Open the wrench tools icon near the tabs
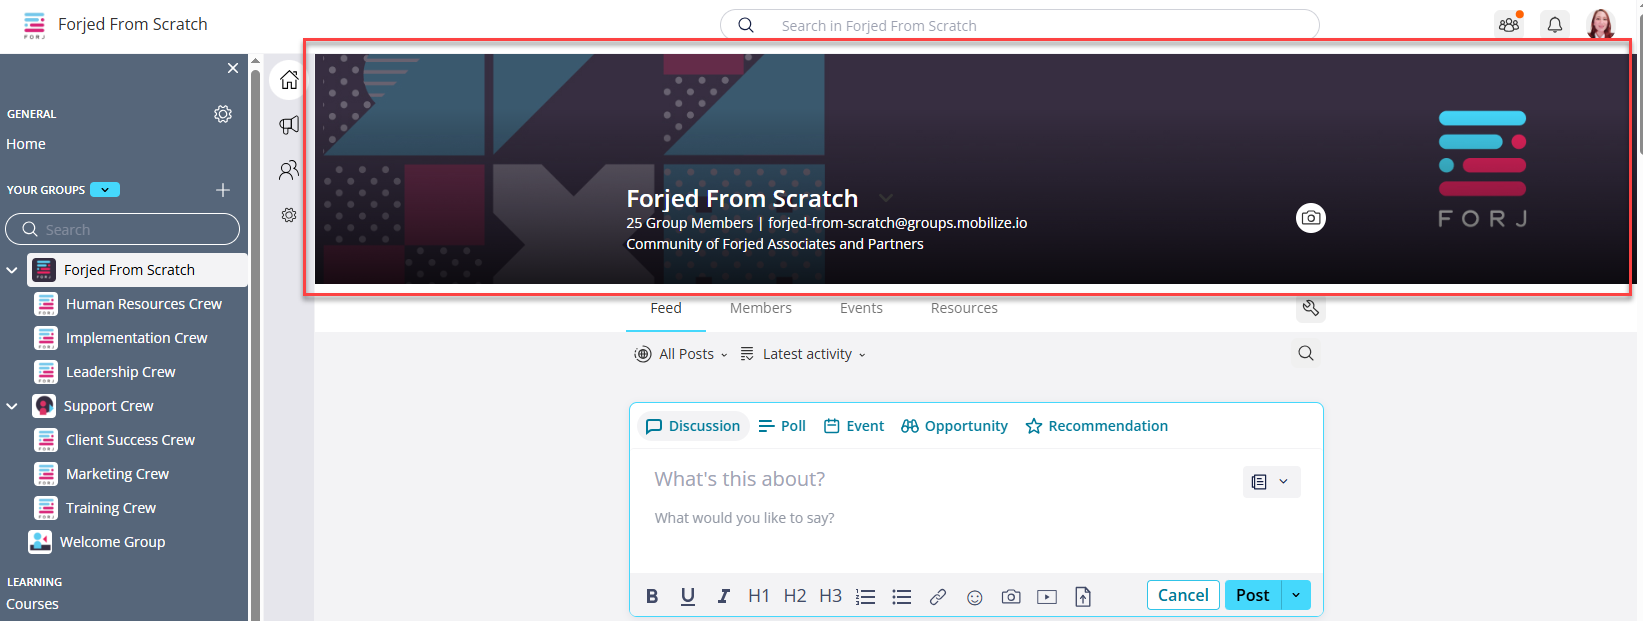 click(x=1311, y=308)
